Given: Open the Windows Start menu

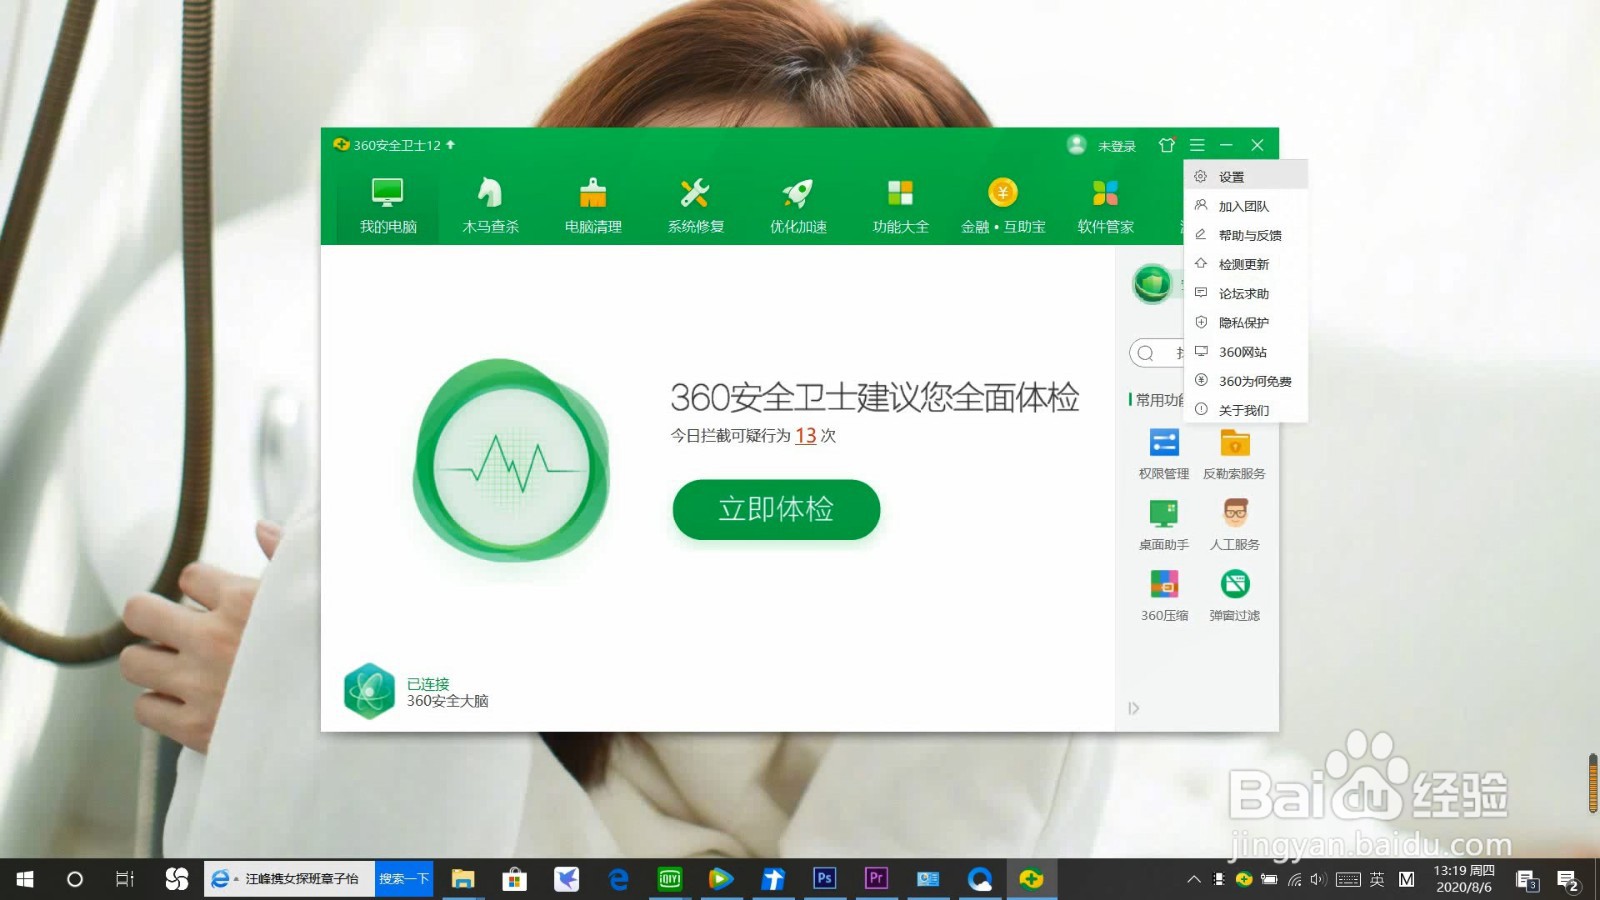Looking at the screenshot, I should click(25, 879).
